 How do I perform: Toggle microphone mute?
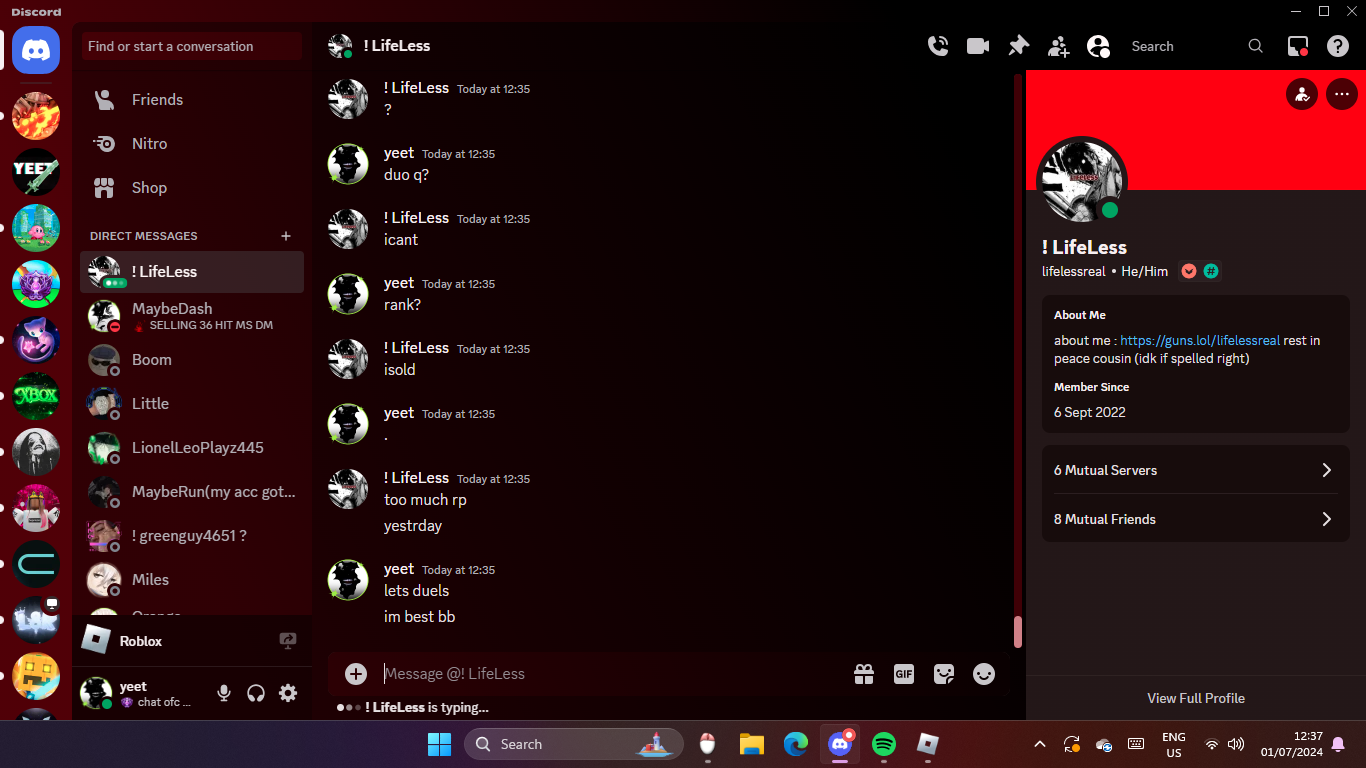224,693
